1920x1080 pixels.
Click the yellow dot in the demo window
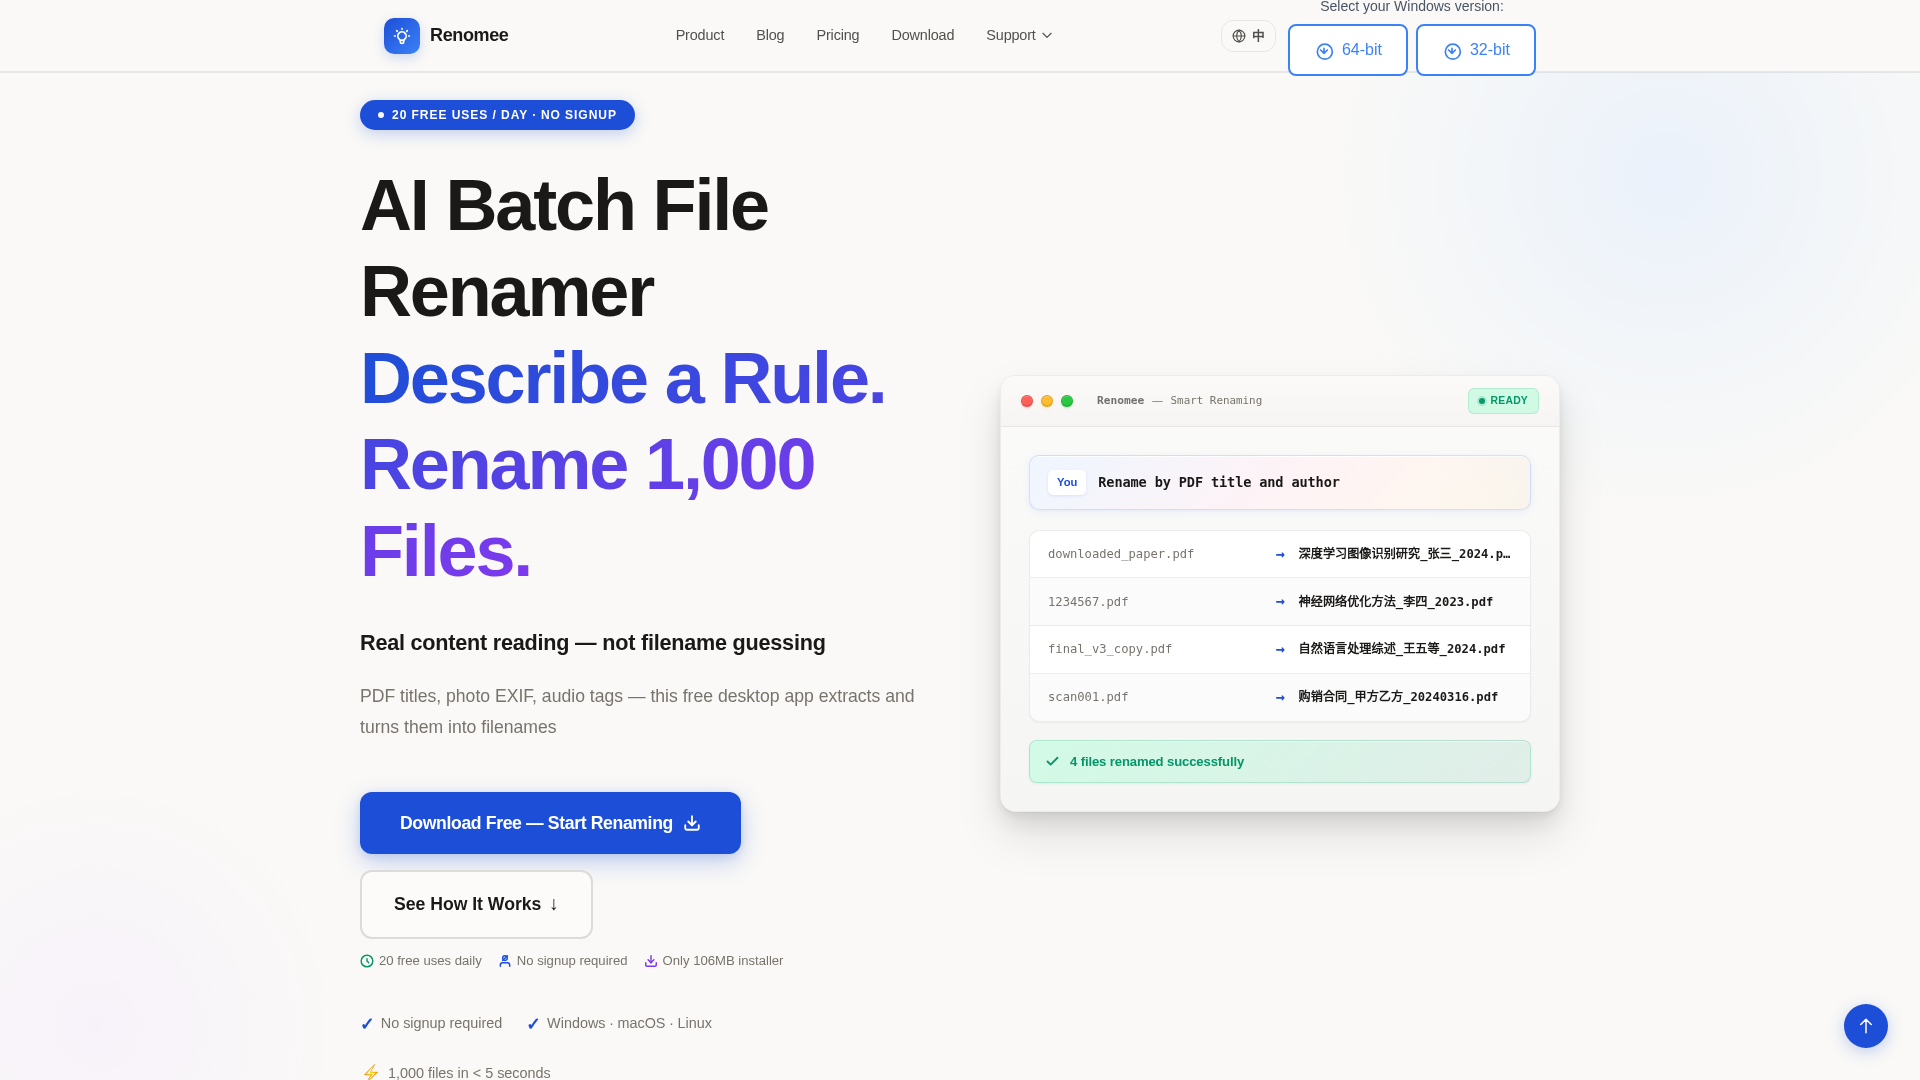[x=1047, y=401]
